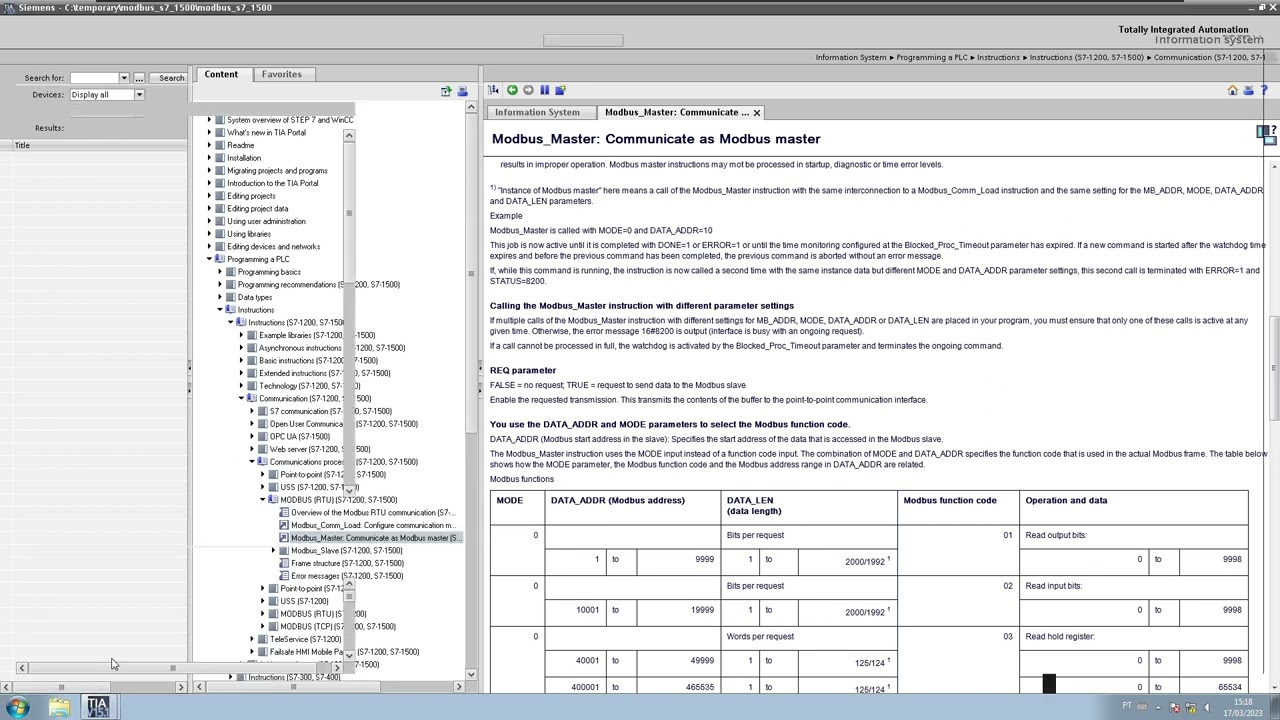Open the Windows Start button

(17, 707)
